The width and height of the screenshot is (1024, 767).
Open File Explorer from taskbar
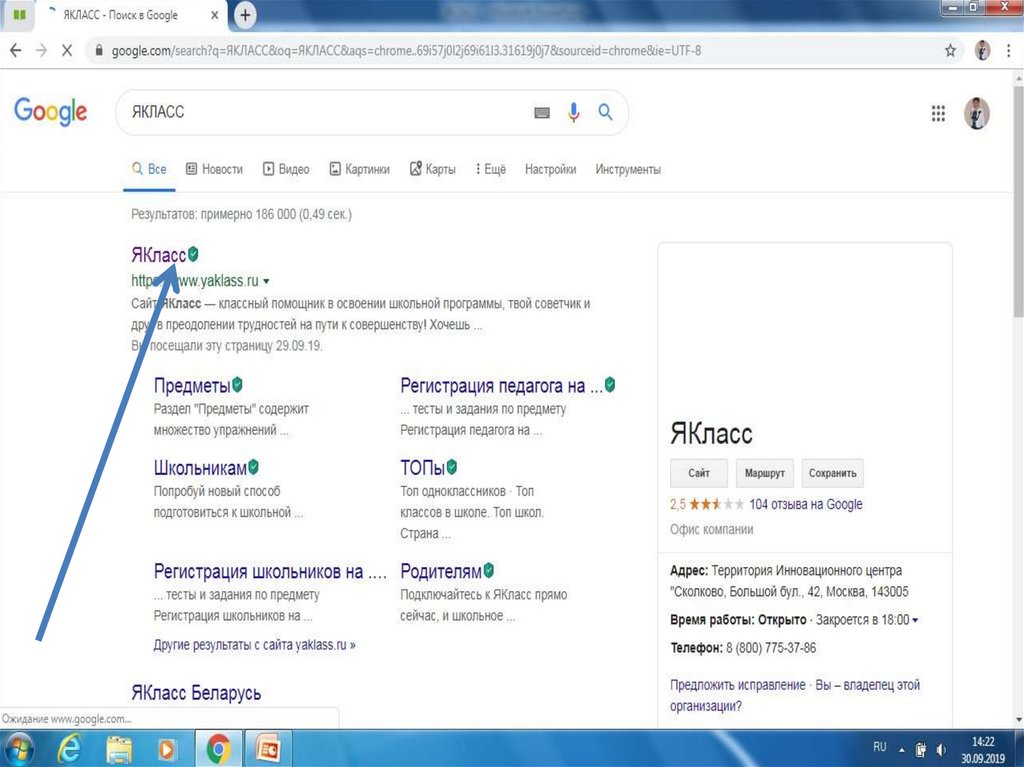pyautogui.click(x=119, y=749)
